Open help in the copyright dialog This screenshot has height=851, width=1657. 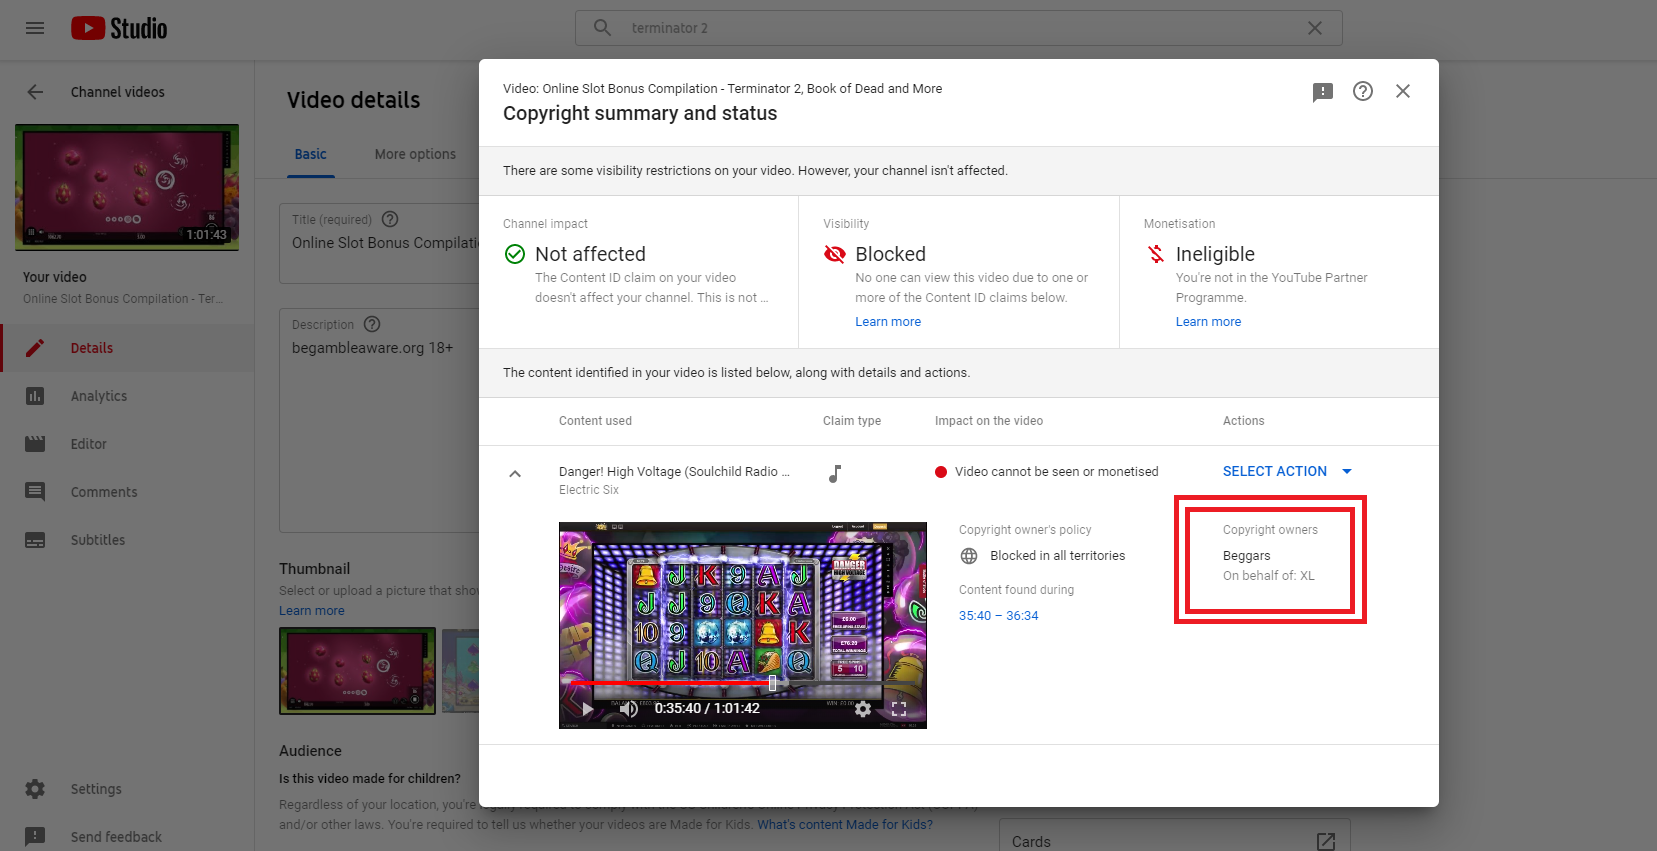point(1363,91)
